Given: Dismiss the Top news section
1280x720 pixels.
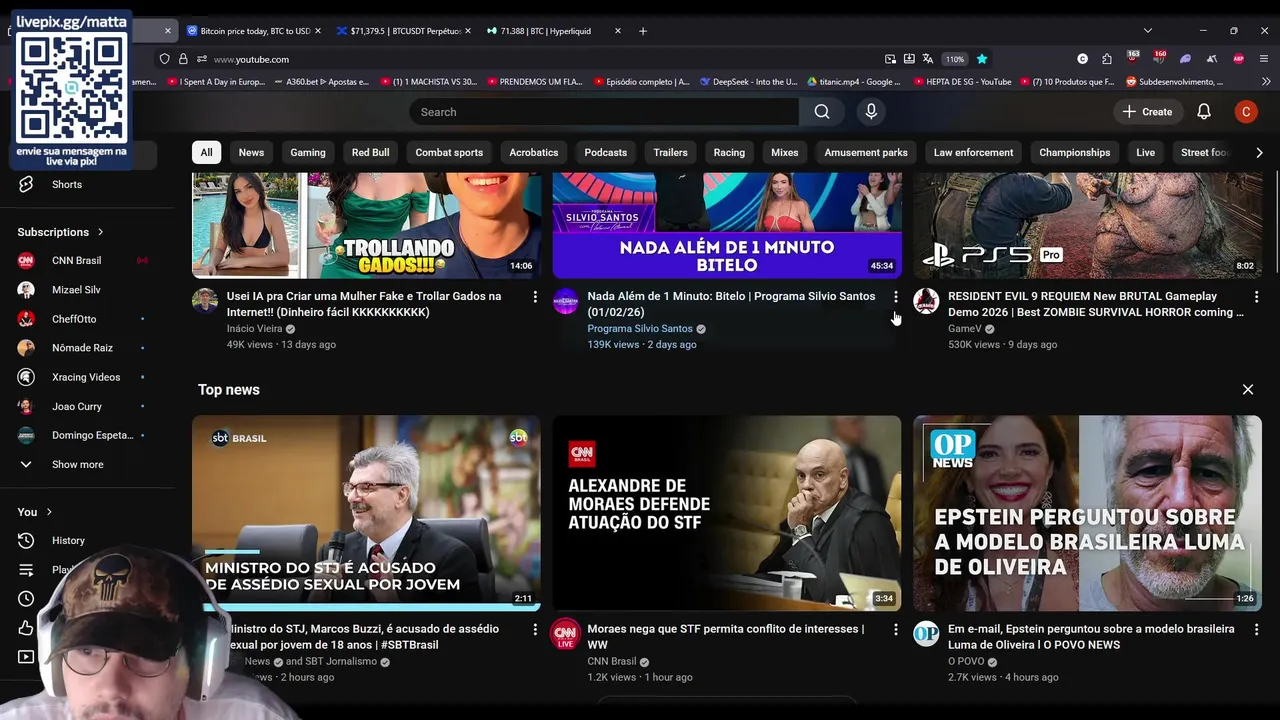Looking at the screenshot, I should (1248, 390).
